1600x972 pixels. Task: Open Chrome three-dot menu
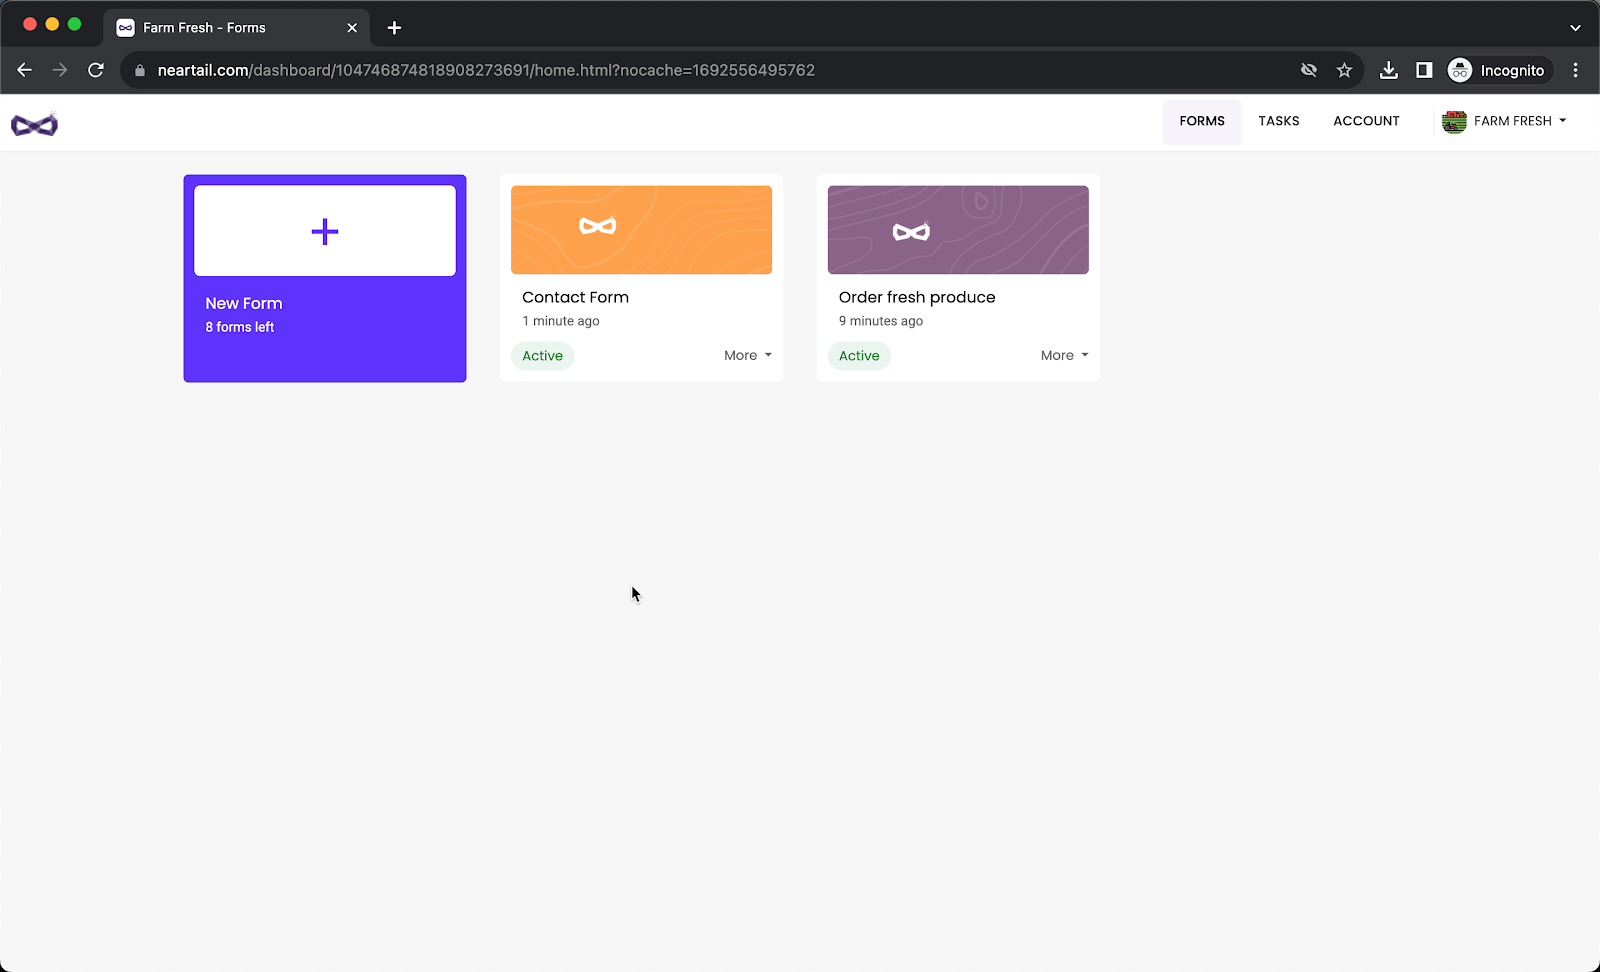[x=1575, y=70]
